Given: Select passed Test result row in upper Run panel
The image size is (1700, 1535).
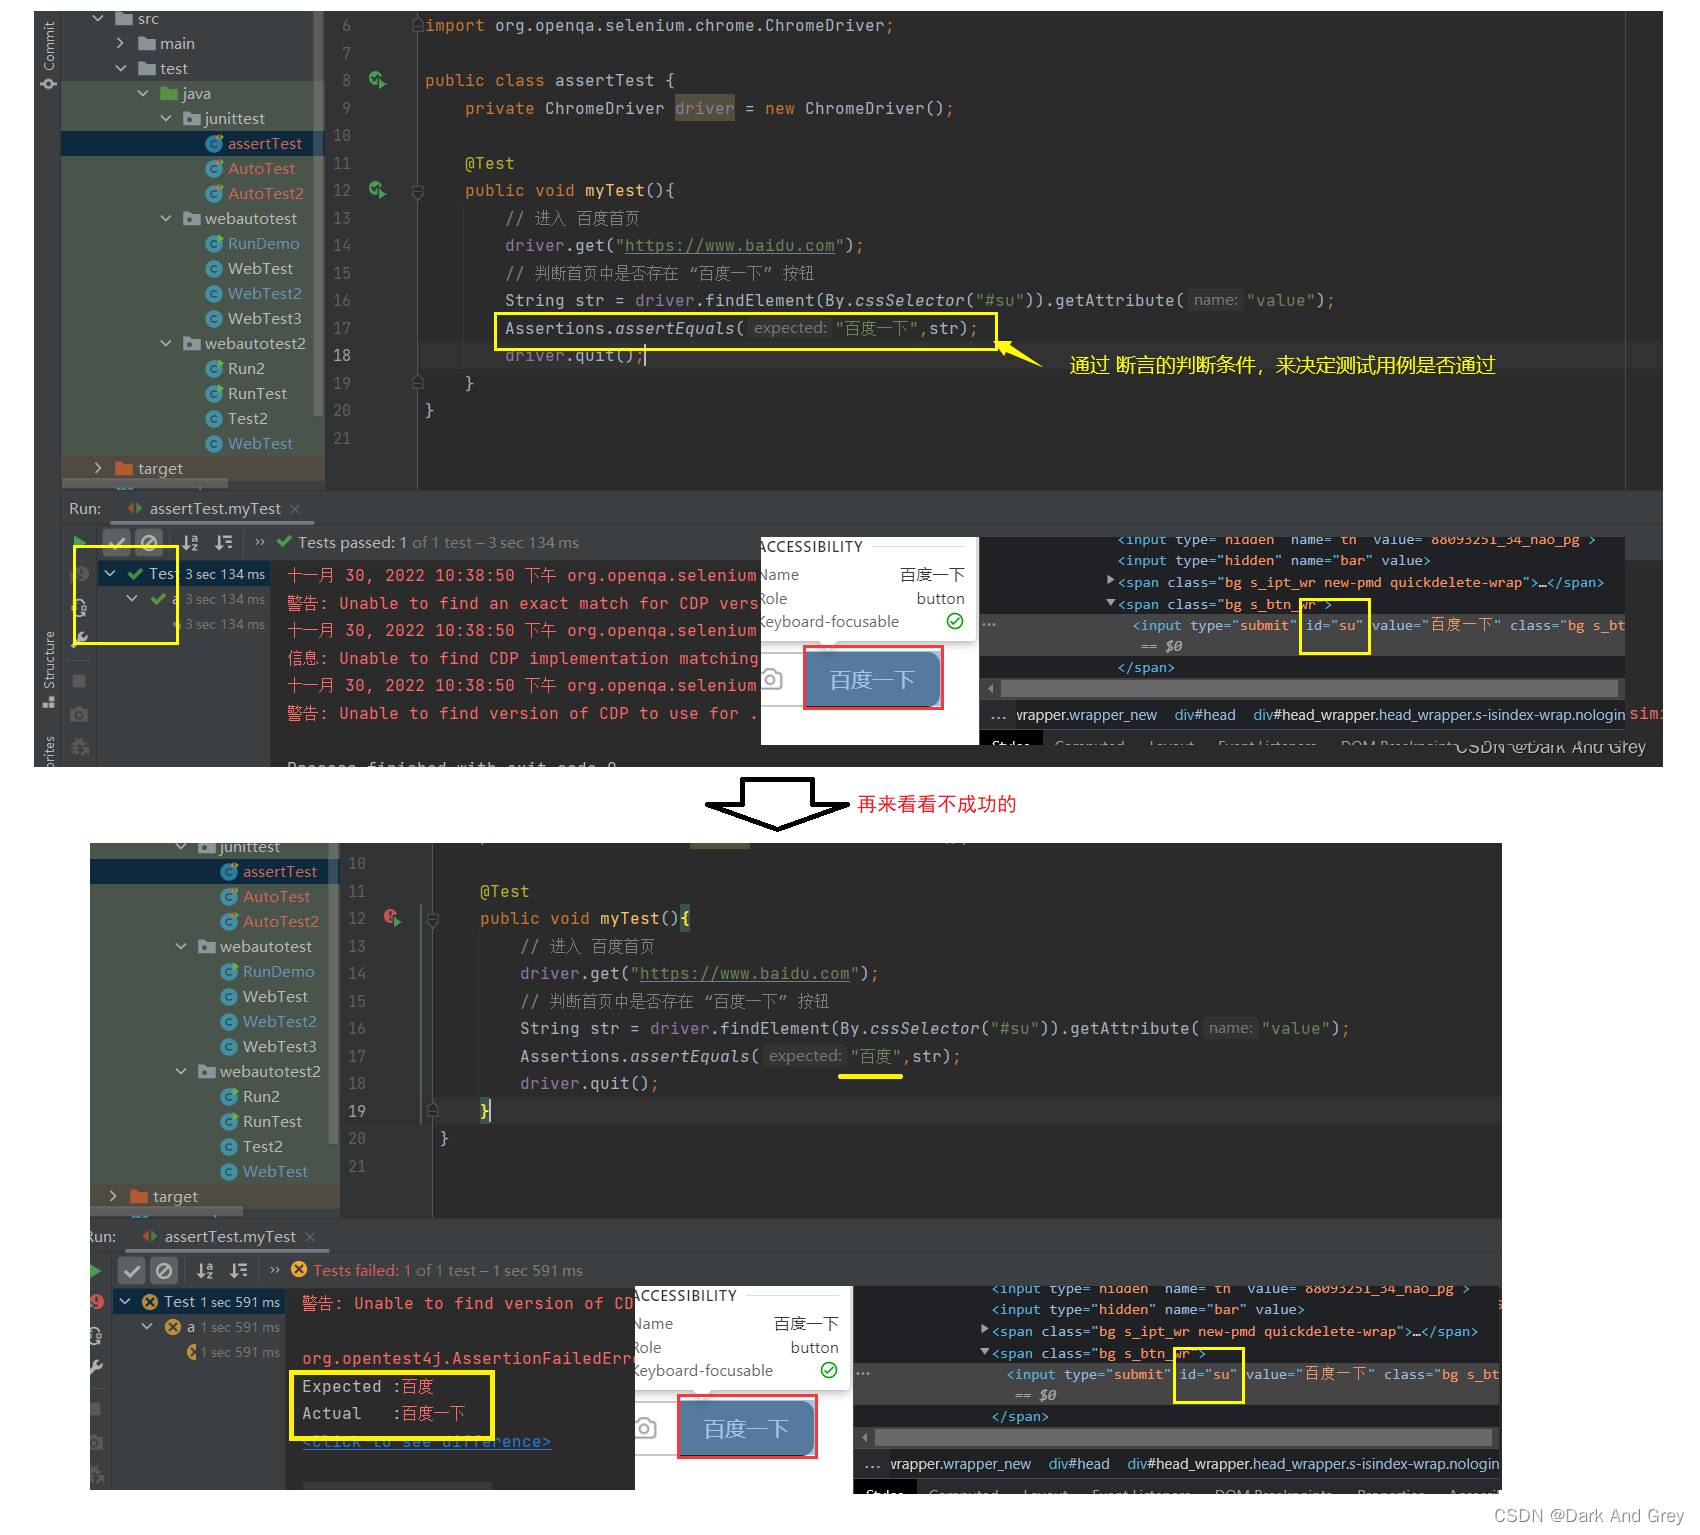Looking at the screenshot, I should point(185,574).
